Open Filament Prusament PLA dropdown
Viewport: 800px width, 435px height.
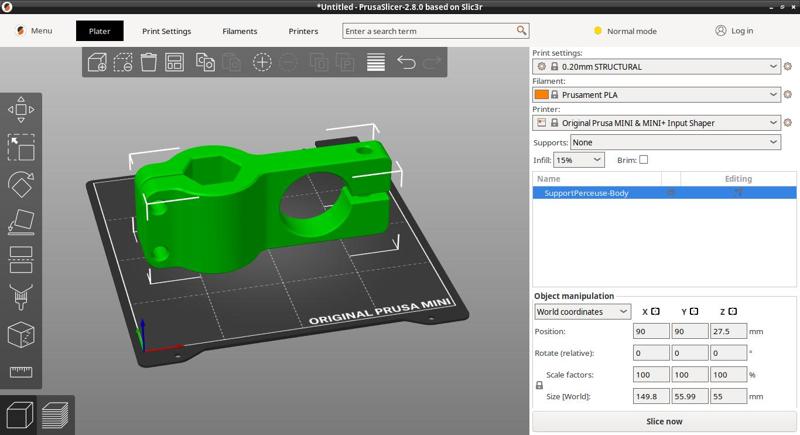(x=656, y=94)
